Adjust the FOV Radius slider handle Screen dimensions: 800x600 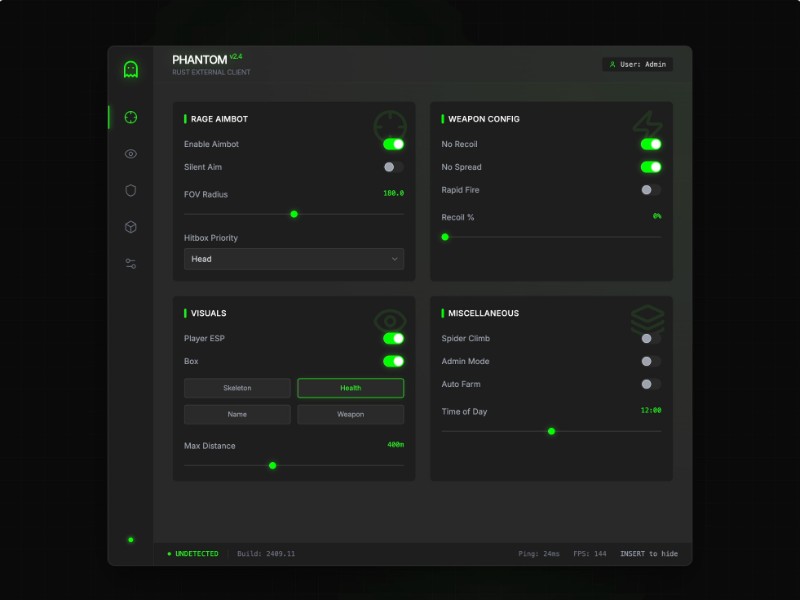pos(293,213)
